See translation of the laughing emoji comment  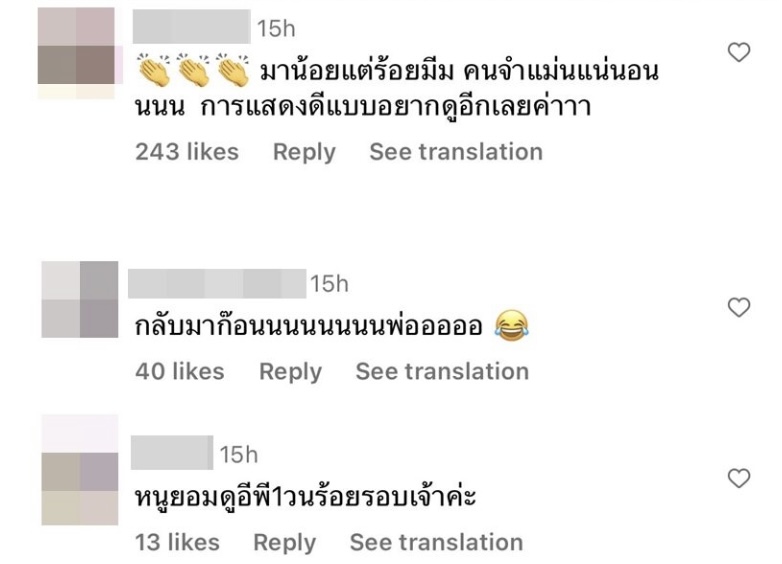point(442,372)
